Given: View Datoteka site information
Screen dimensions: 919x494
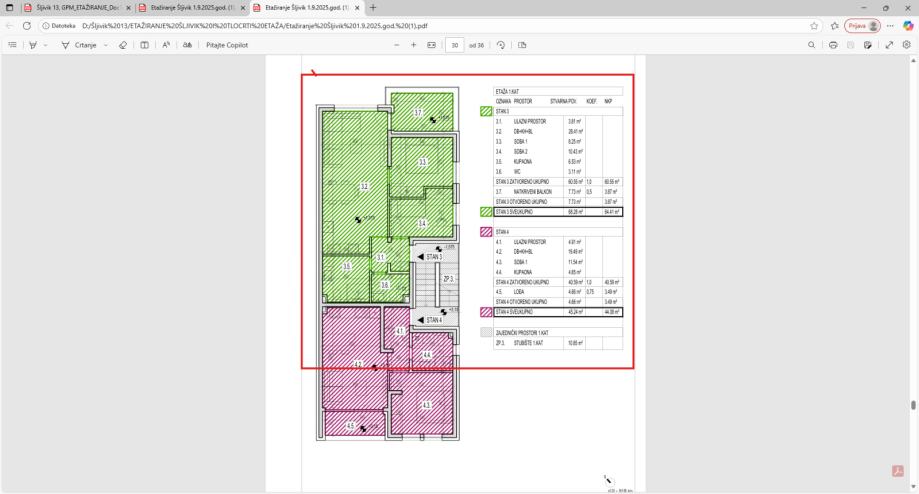Looking at the screenshot, I should pos(59,26).
